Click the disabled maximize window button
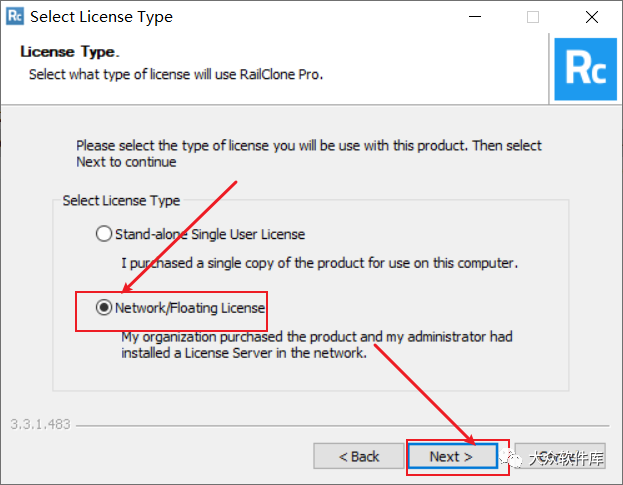The height and width of the screenshot is (485, 623). point(533,17)
